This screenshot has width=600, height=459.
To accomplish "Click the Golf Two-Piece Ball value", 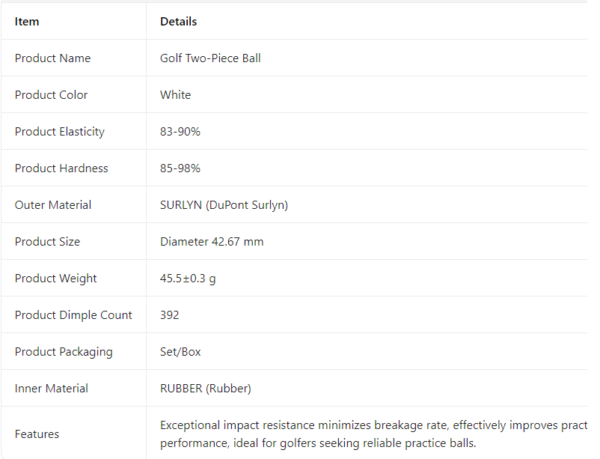I will coord(210,58).
